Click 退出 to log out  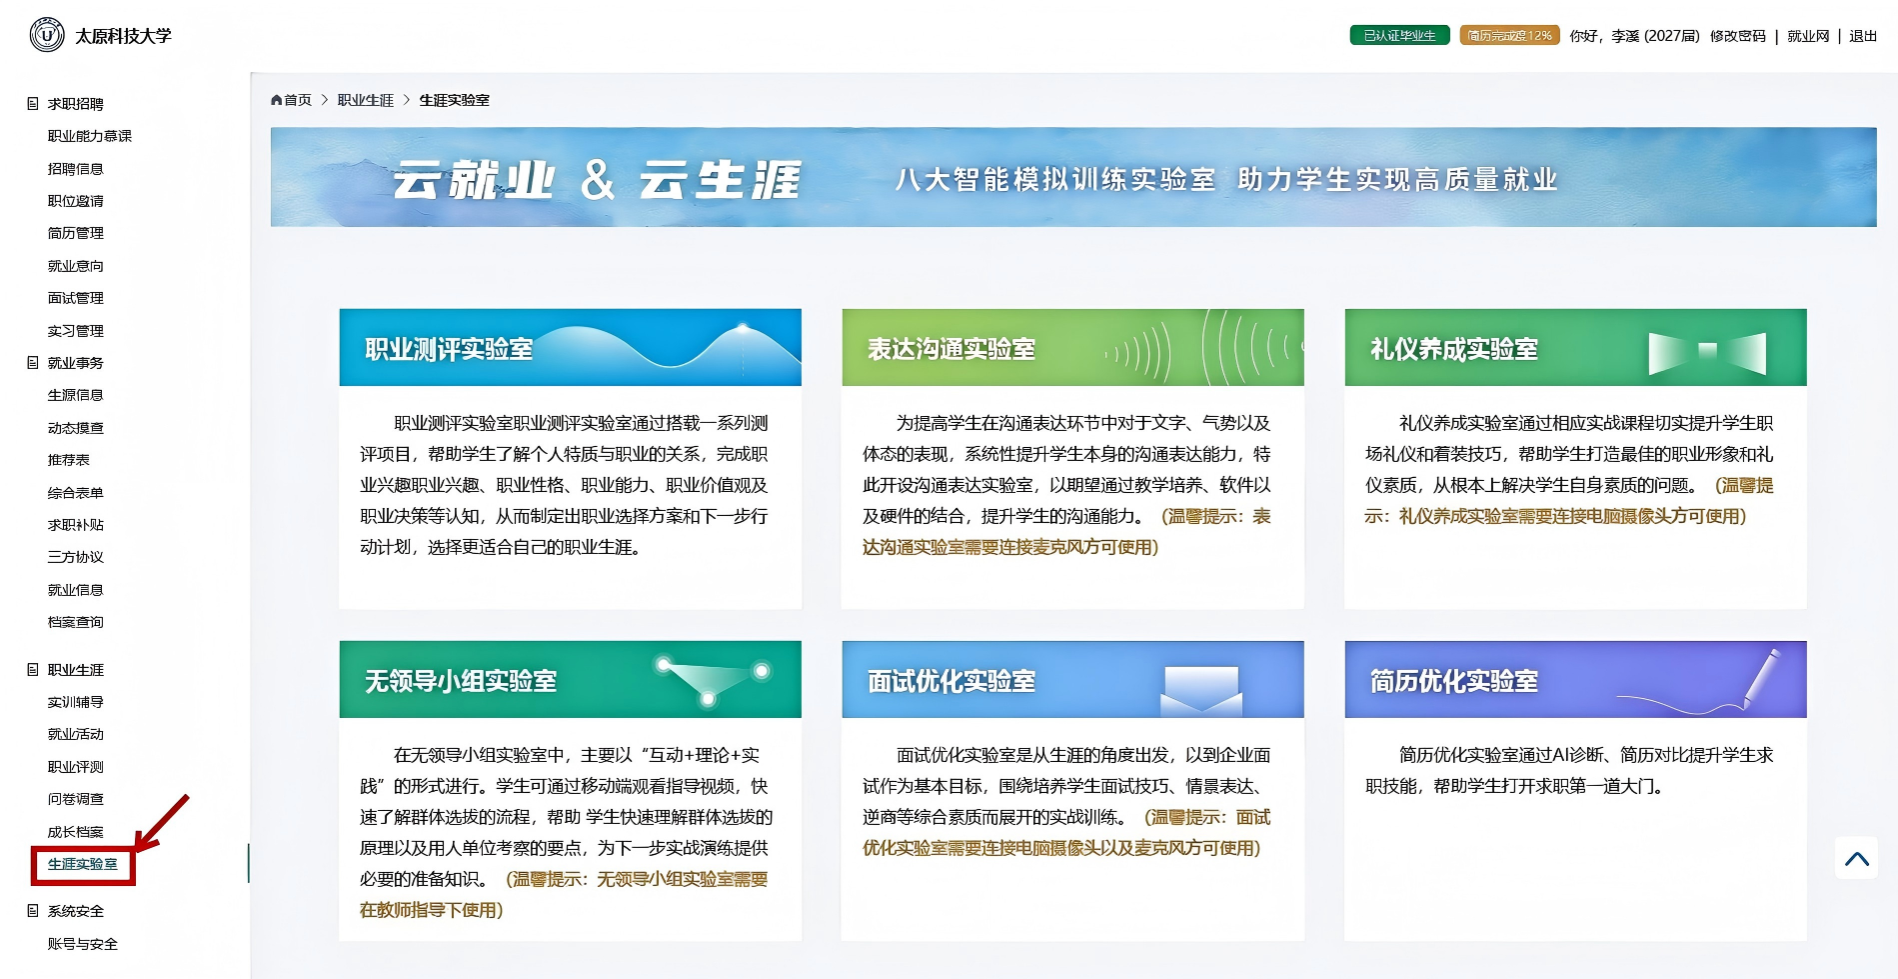[x=1862, y=36]
